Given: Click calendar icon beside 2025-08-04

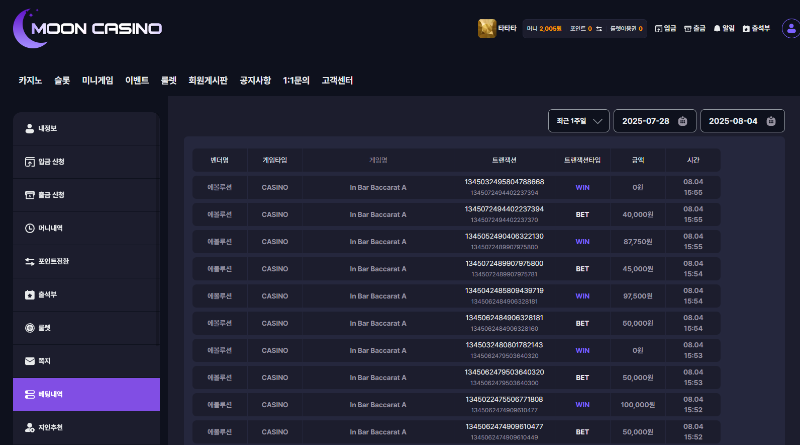Looking at the screenshot, I should point(771,121).
